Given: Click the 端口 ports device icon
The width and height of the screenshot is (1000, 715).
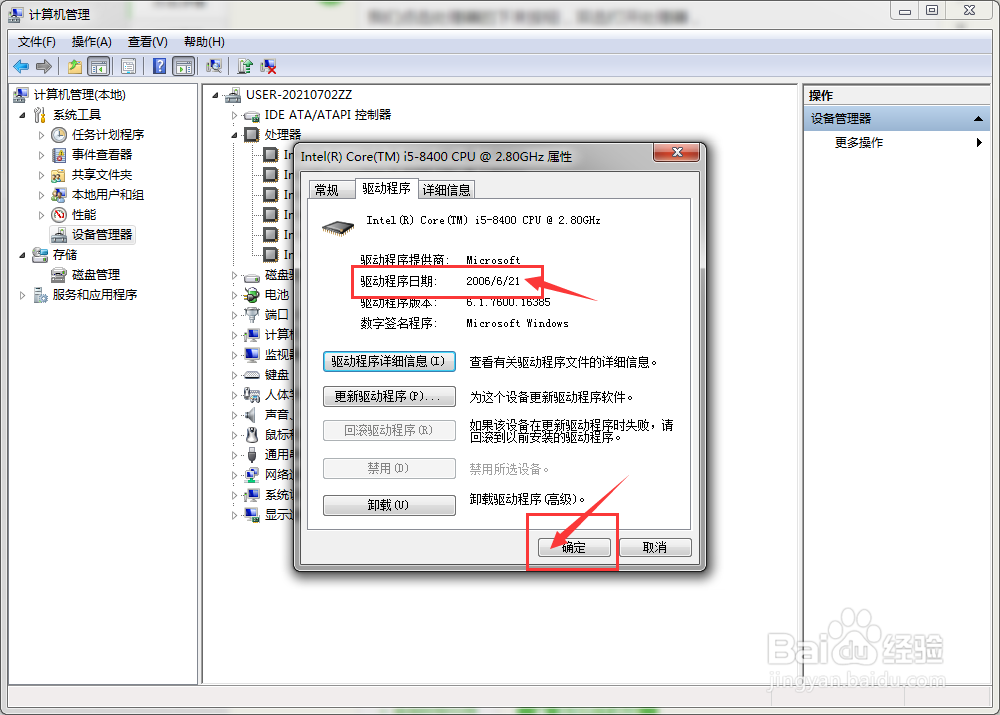Looking at the screenshot, I should tap(252, 314).
